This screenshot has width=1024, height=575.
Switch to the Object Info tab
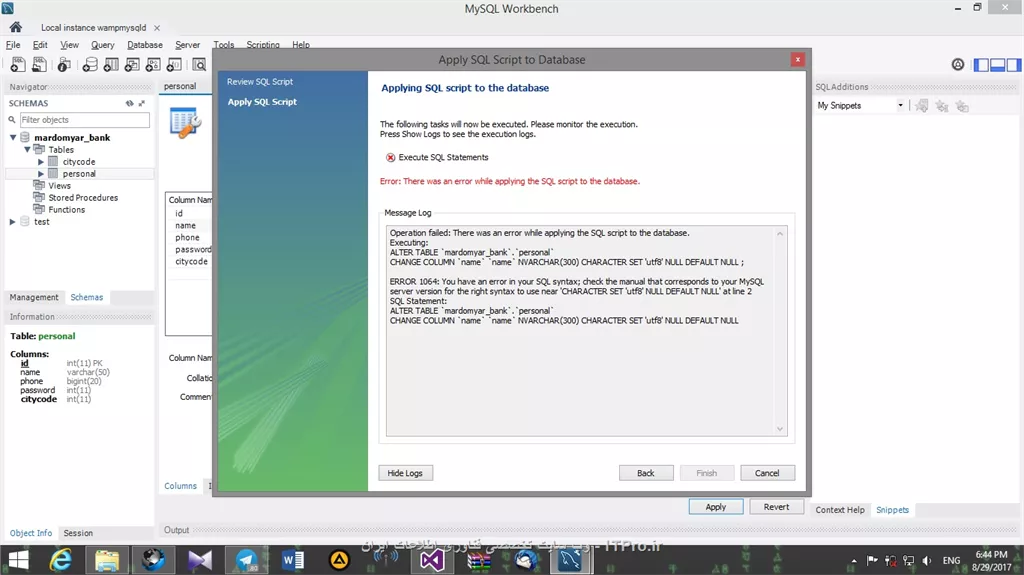tap(31, 533)
